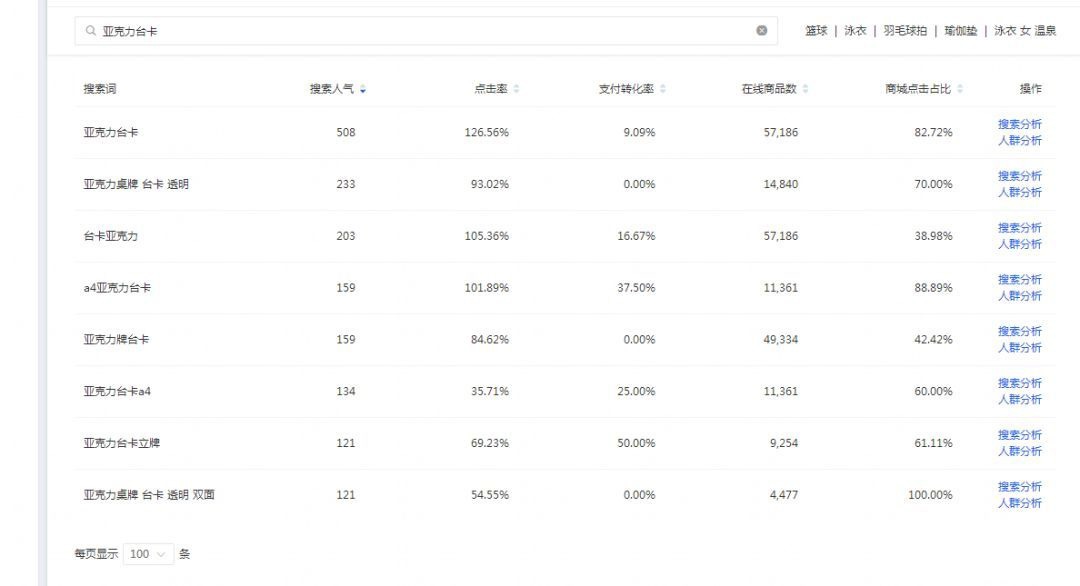Select the 亚克力台卡a4 keyword cell

click(x=117, y=391)
